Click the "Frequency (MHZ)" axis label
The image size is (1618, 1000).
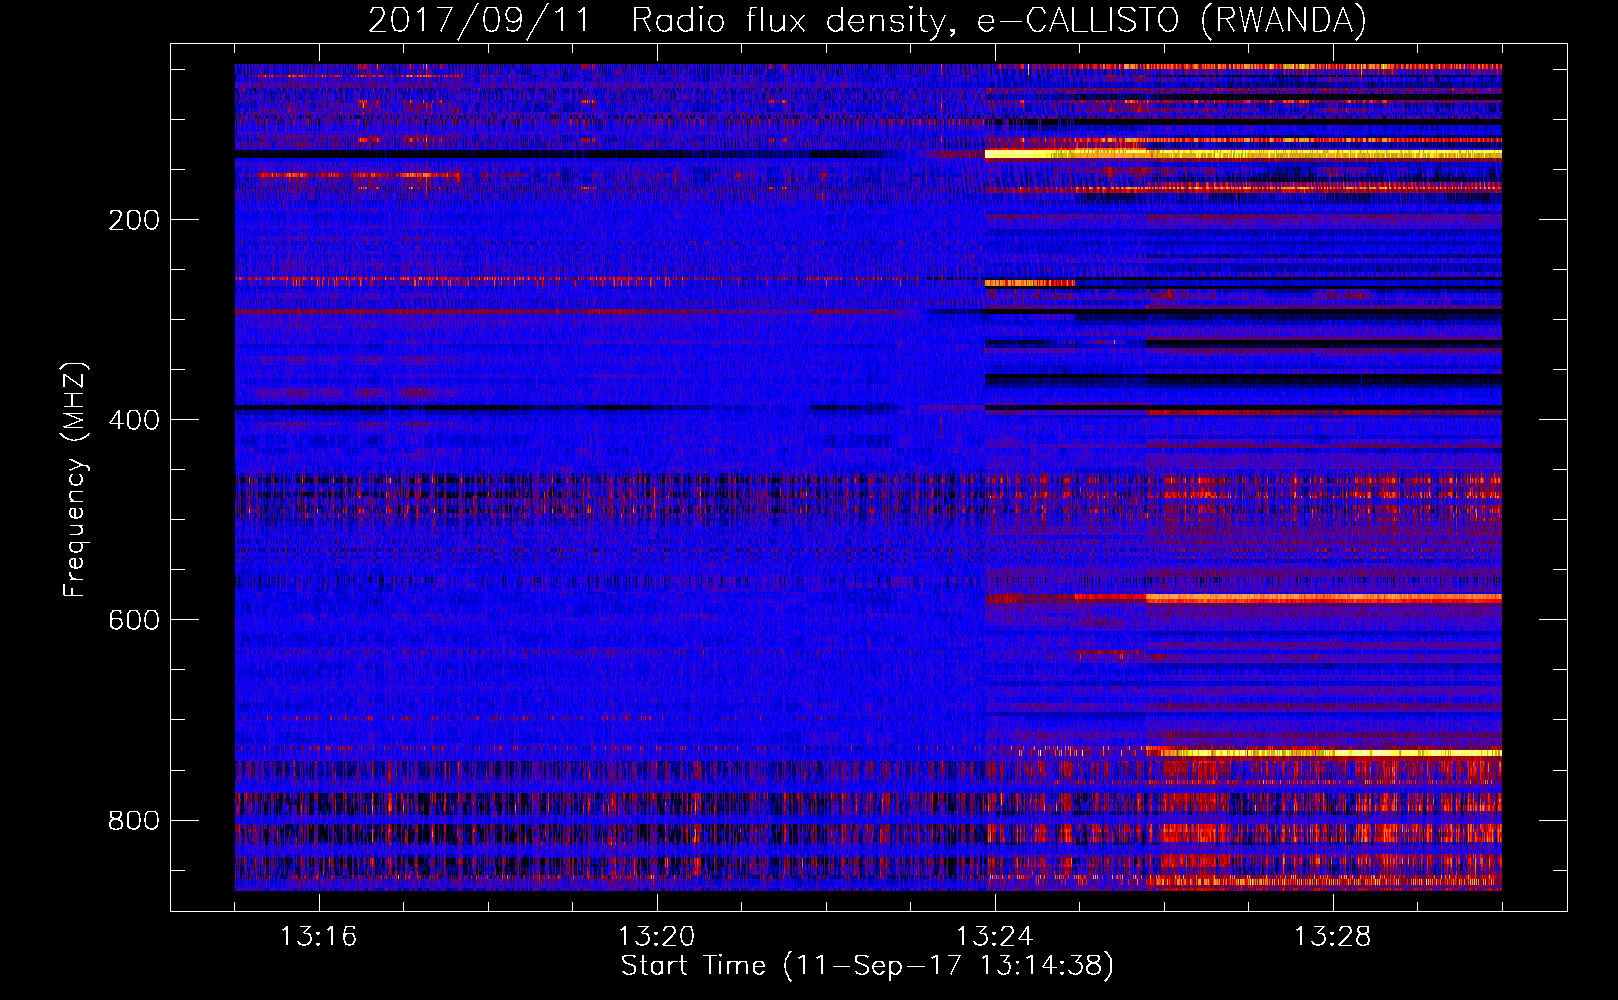pos(75,479)
